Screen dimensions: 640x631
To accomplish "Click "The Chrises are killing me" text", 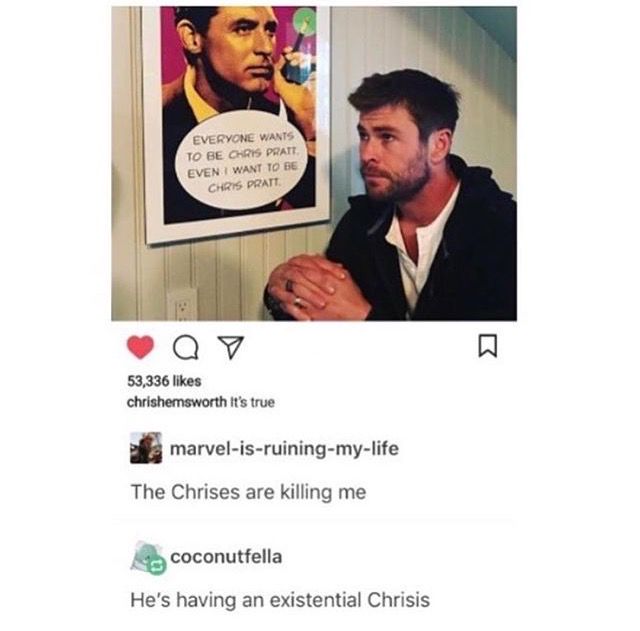I will point(248,492).
